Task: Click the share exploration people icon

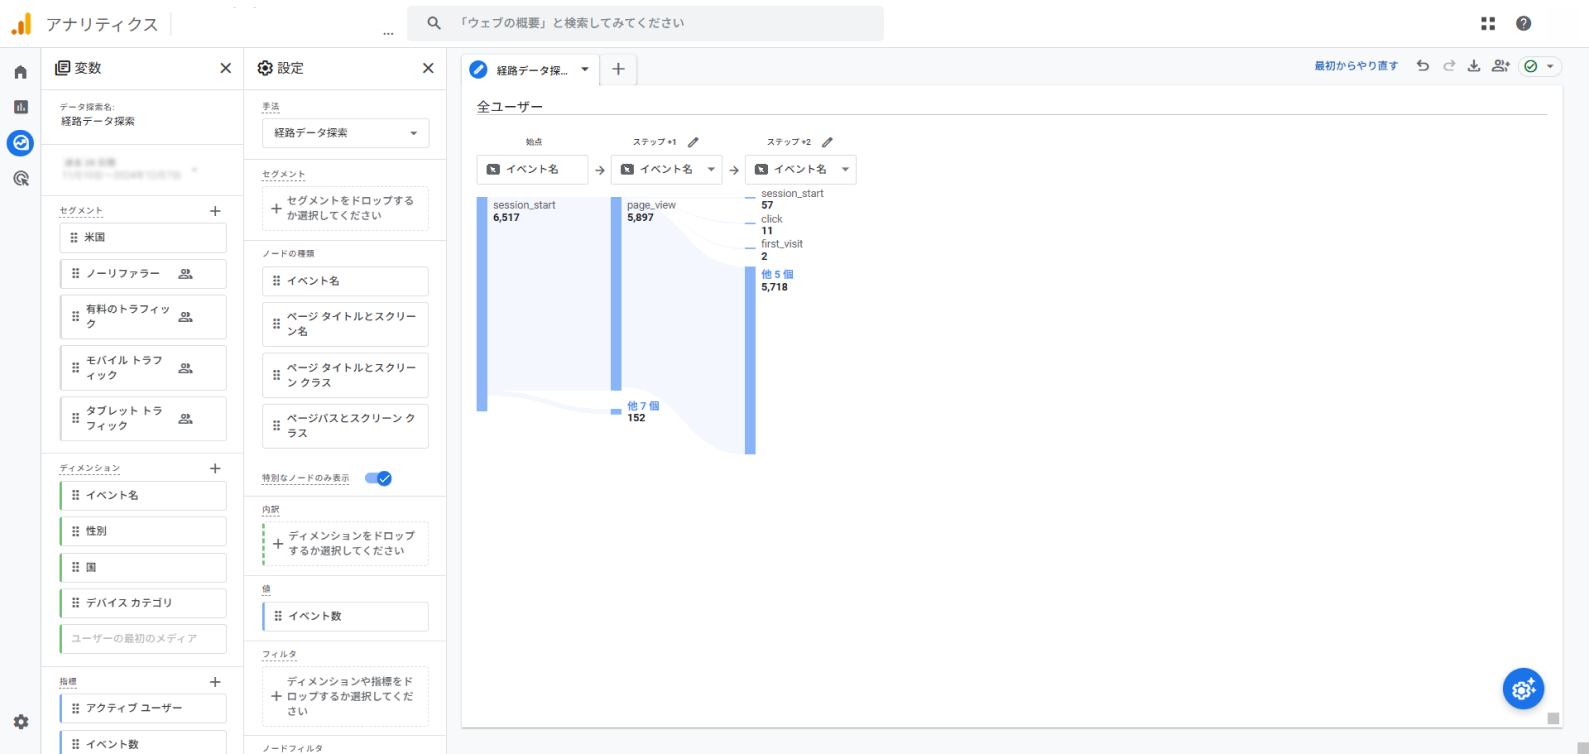Action: click(1500, 66)
